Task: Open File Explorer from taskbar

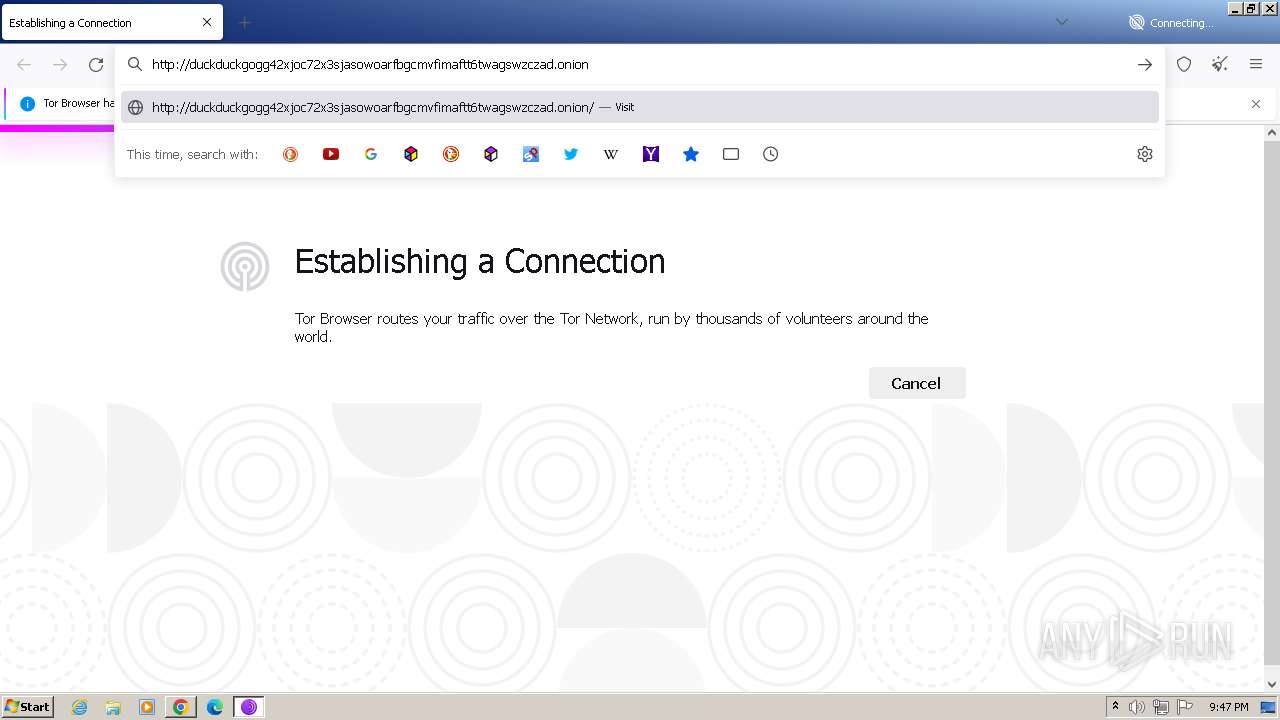Action: tap(113, 707)
